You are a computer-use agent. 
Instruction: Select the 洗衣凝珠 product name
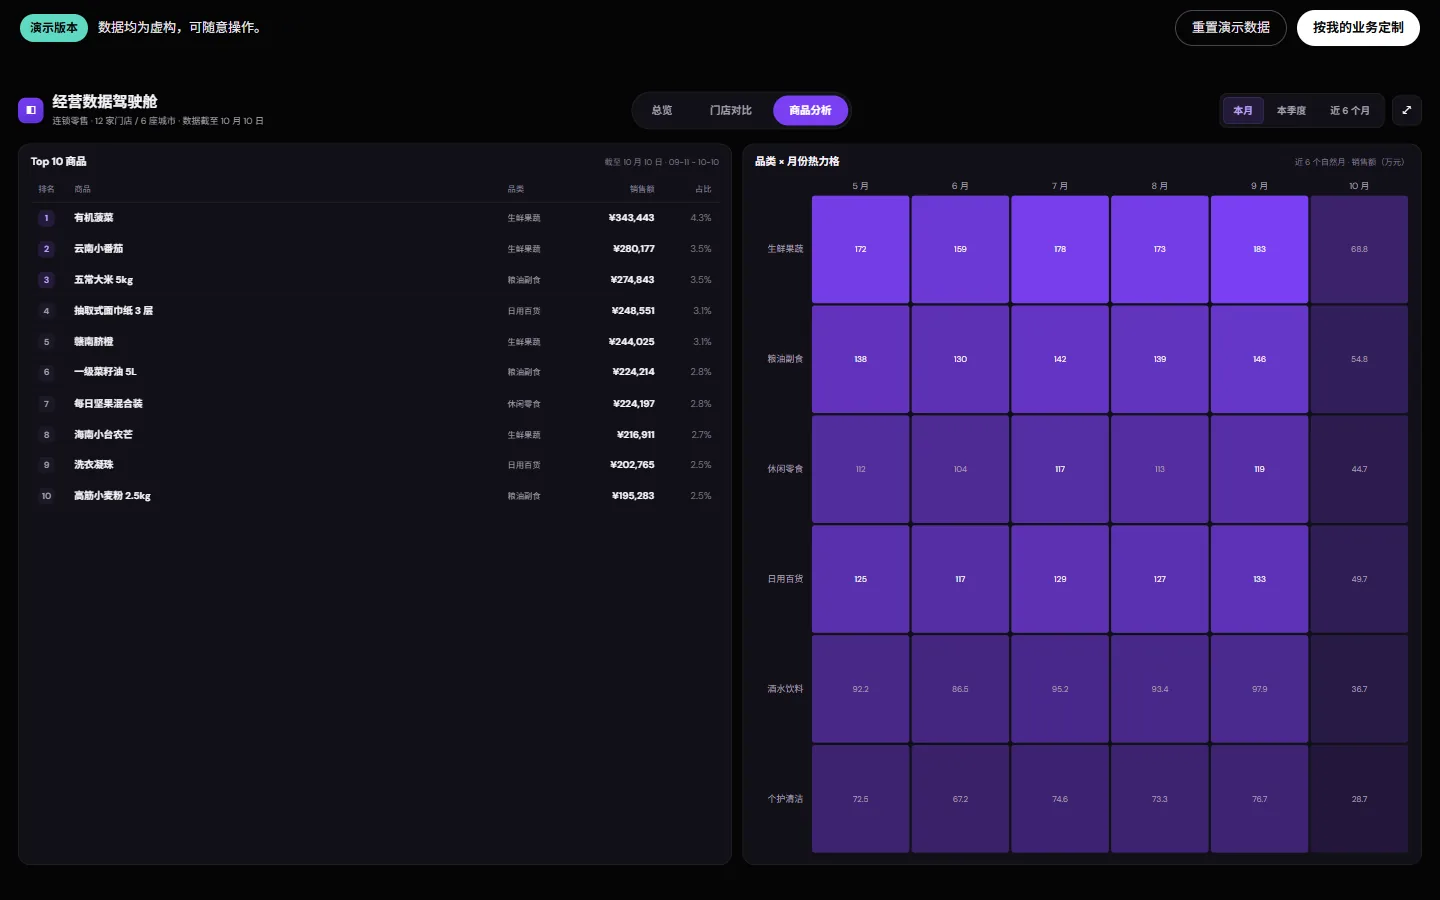pyautogui.click(x=93, y=465)
